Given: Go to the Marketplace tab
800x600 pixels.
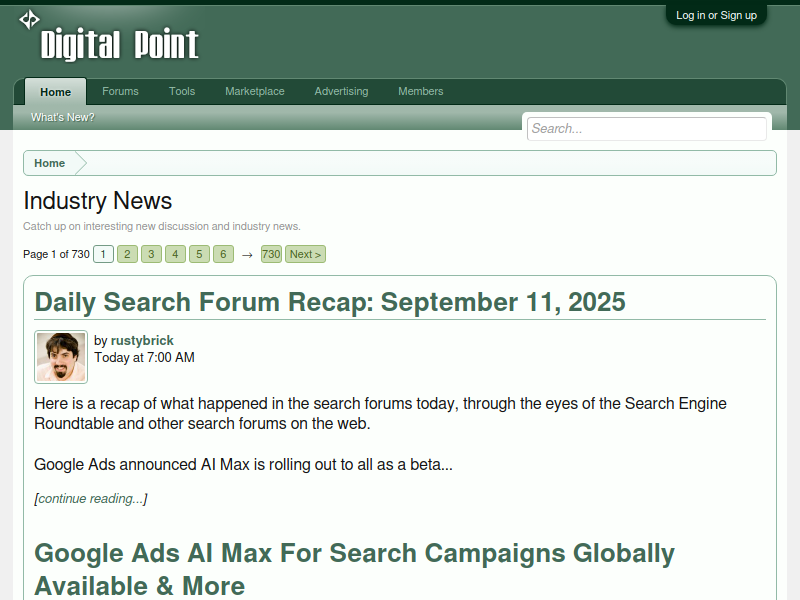Looking at the screenshot, I should point(255,91).
